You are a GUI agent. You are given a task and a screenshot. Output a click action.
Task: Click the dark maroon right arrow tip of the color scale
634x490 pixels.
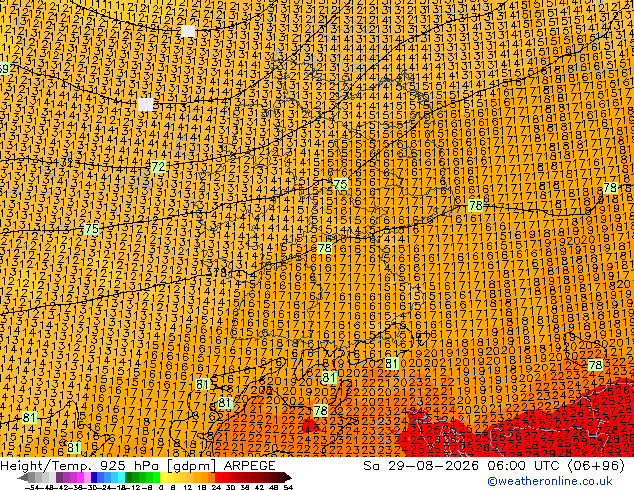point(288,477)
